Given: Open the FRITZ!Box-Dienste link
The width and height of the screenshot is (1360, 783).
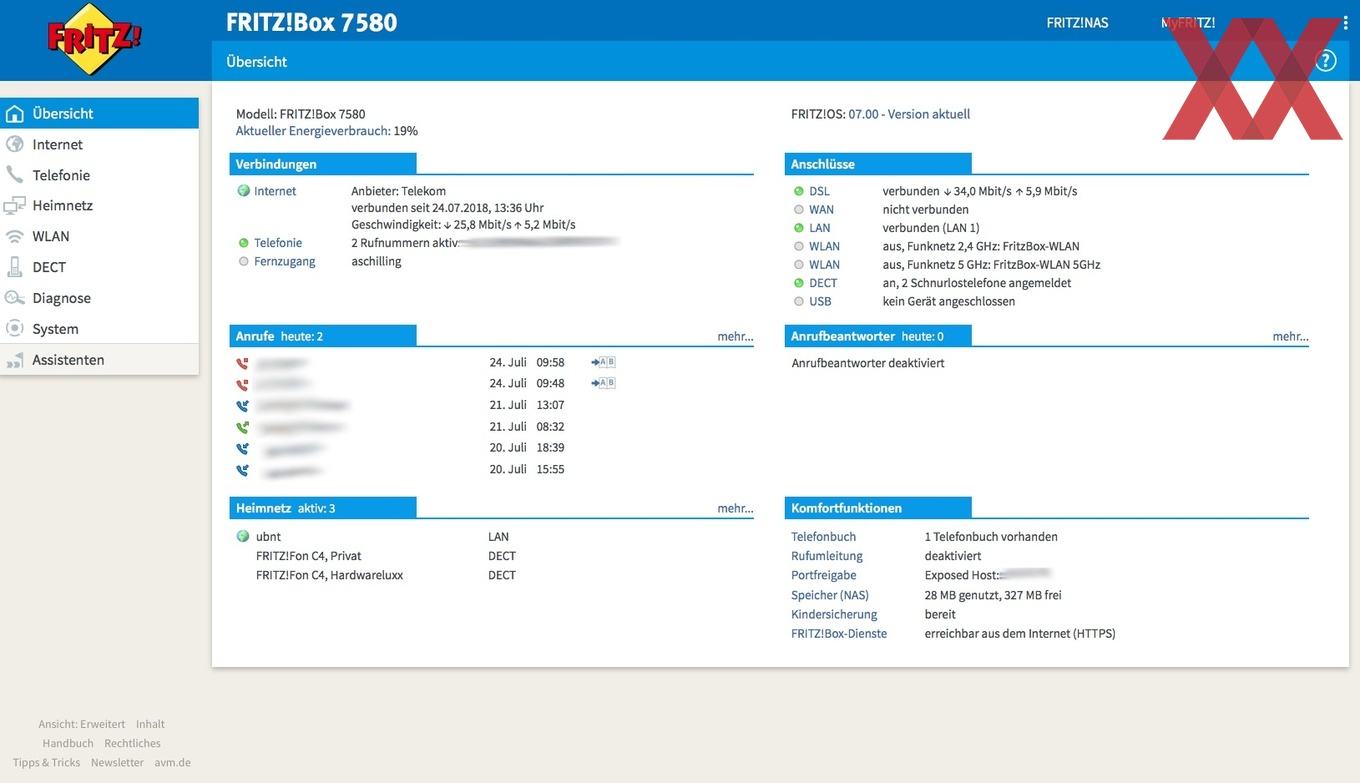Looking at the screenshot, I should tap(839, 633).
